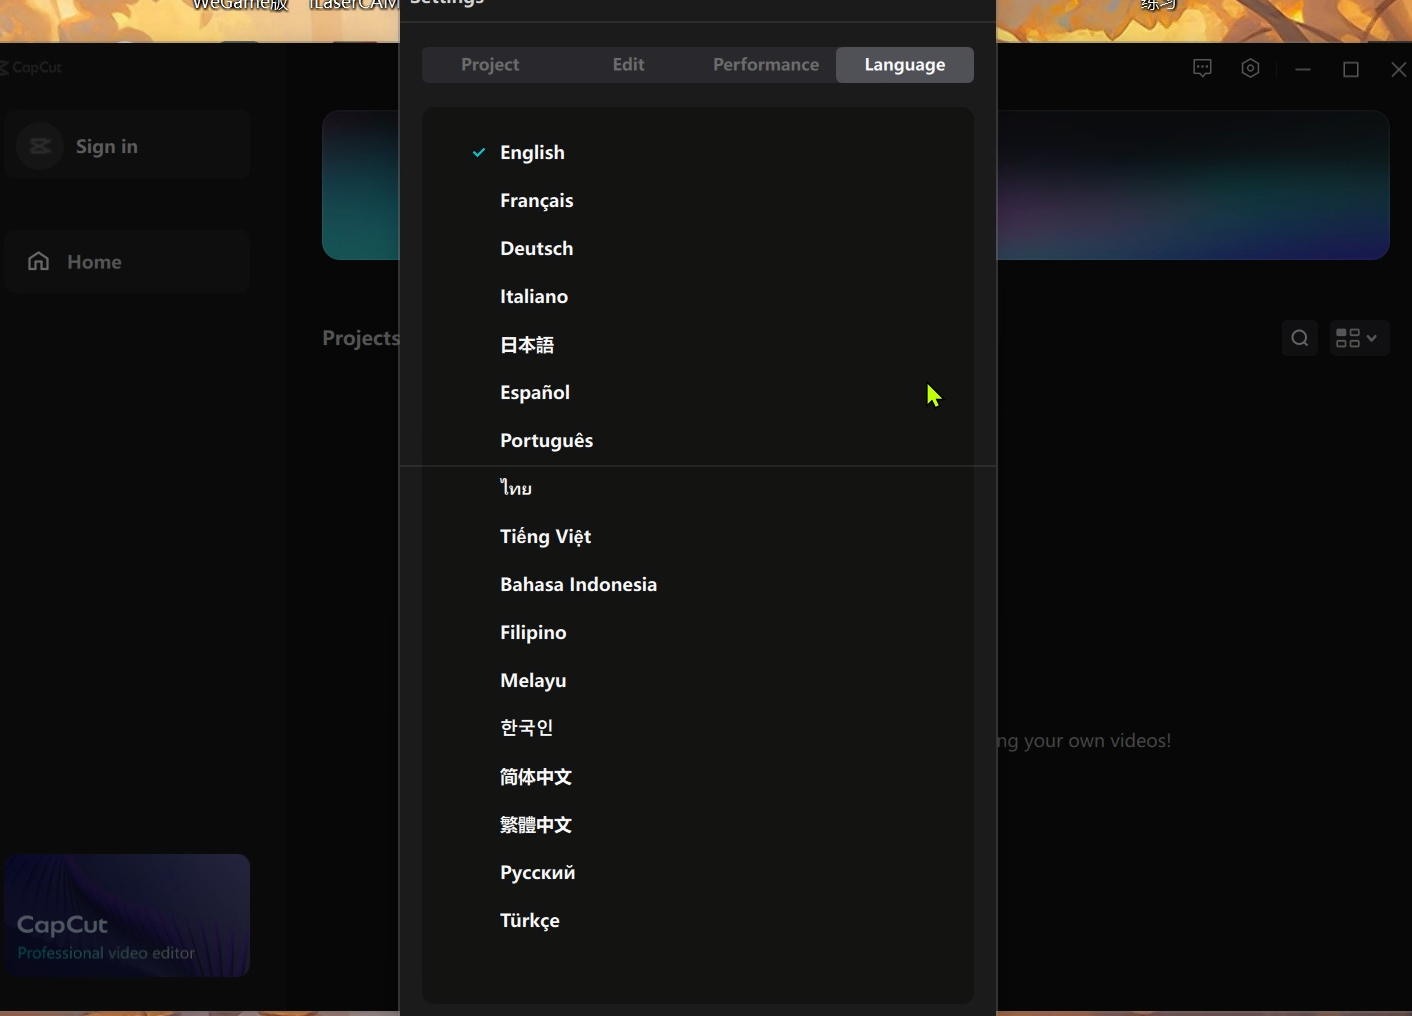Viewport: 1412px width, 1016px height.
Task: Minimize the CapCut window
Action: click(x=1302, y=69)
